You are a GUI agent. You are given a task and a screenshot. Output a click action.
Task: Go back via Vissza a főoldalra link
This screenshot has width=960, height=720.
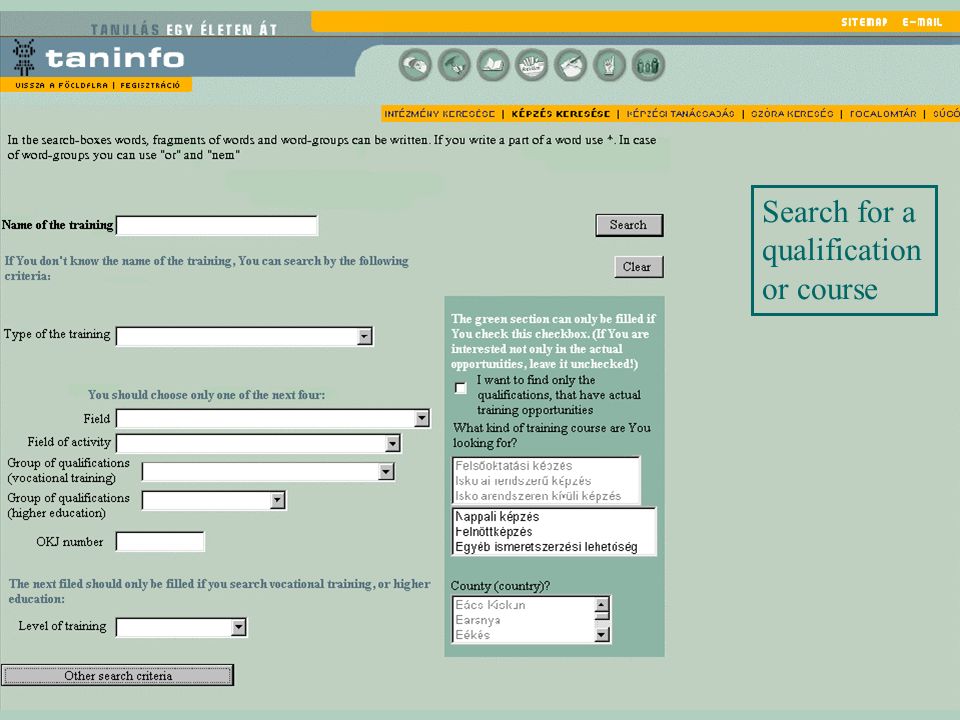pos(61,86)
